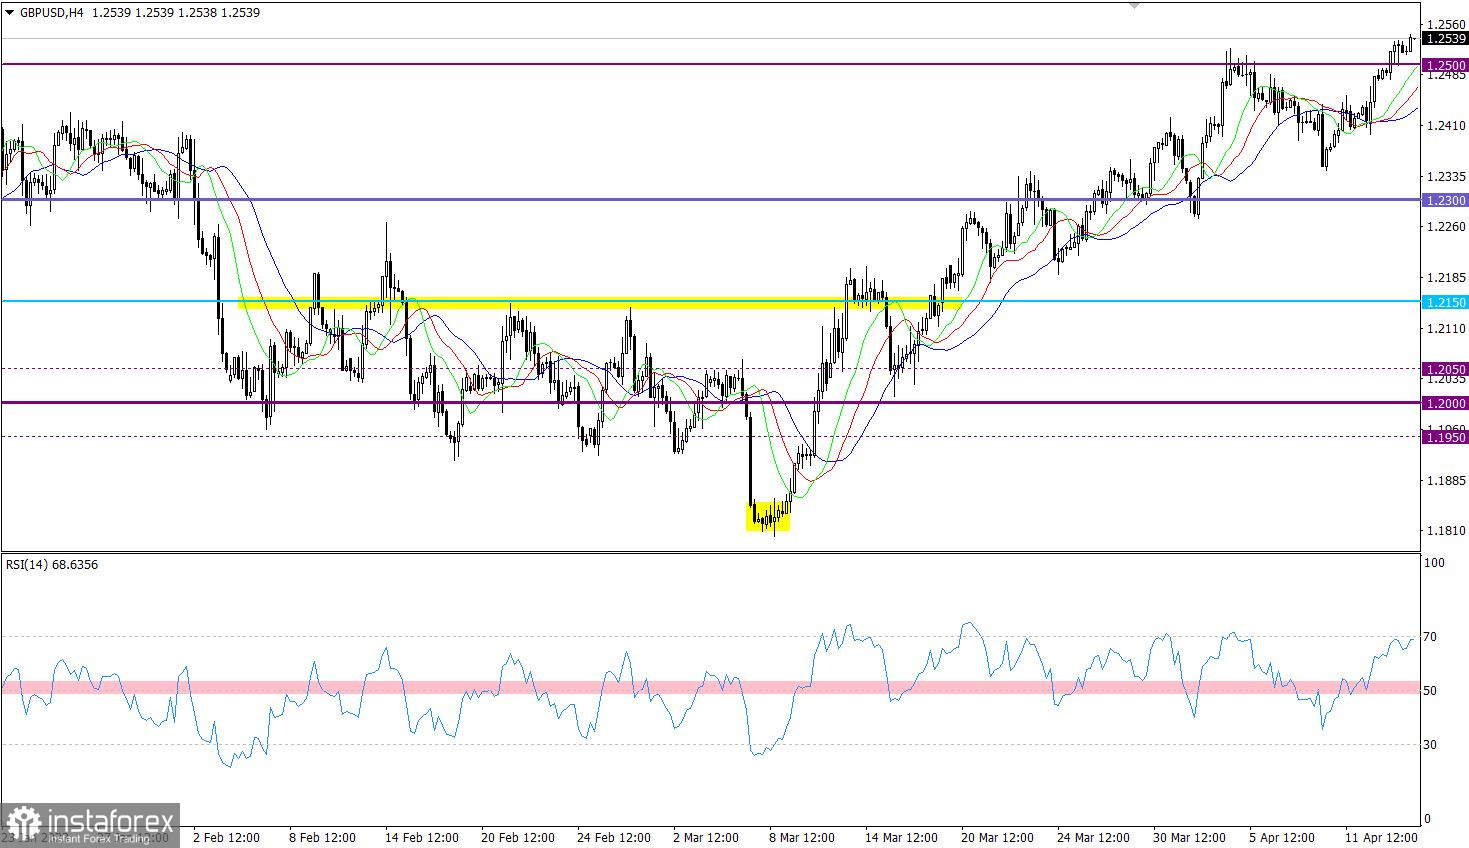Select the 2 Mar 12:00 time label
This screenshot has height=848, width=1469.
point(707,838)
